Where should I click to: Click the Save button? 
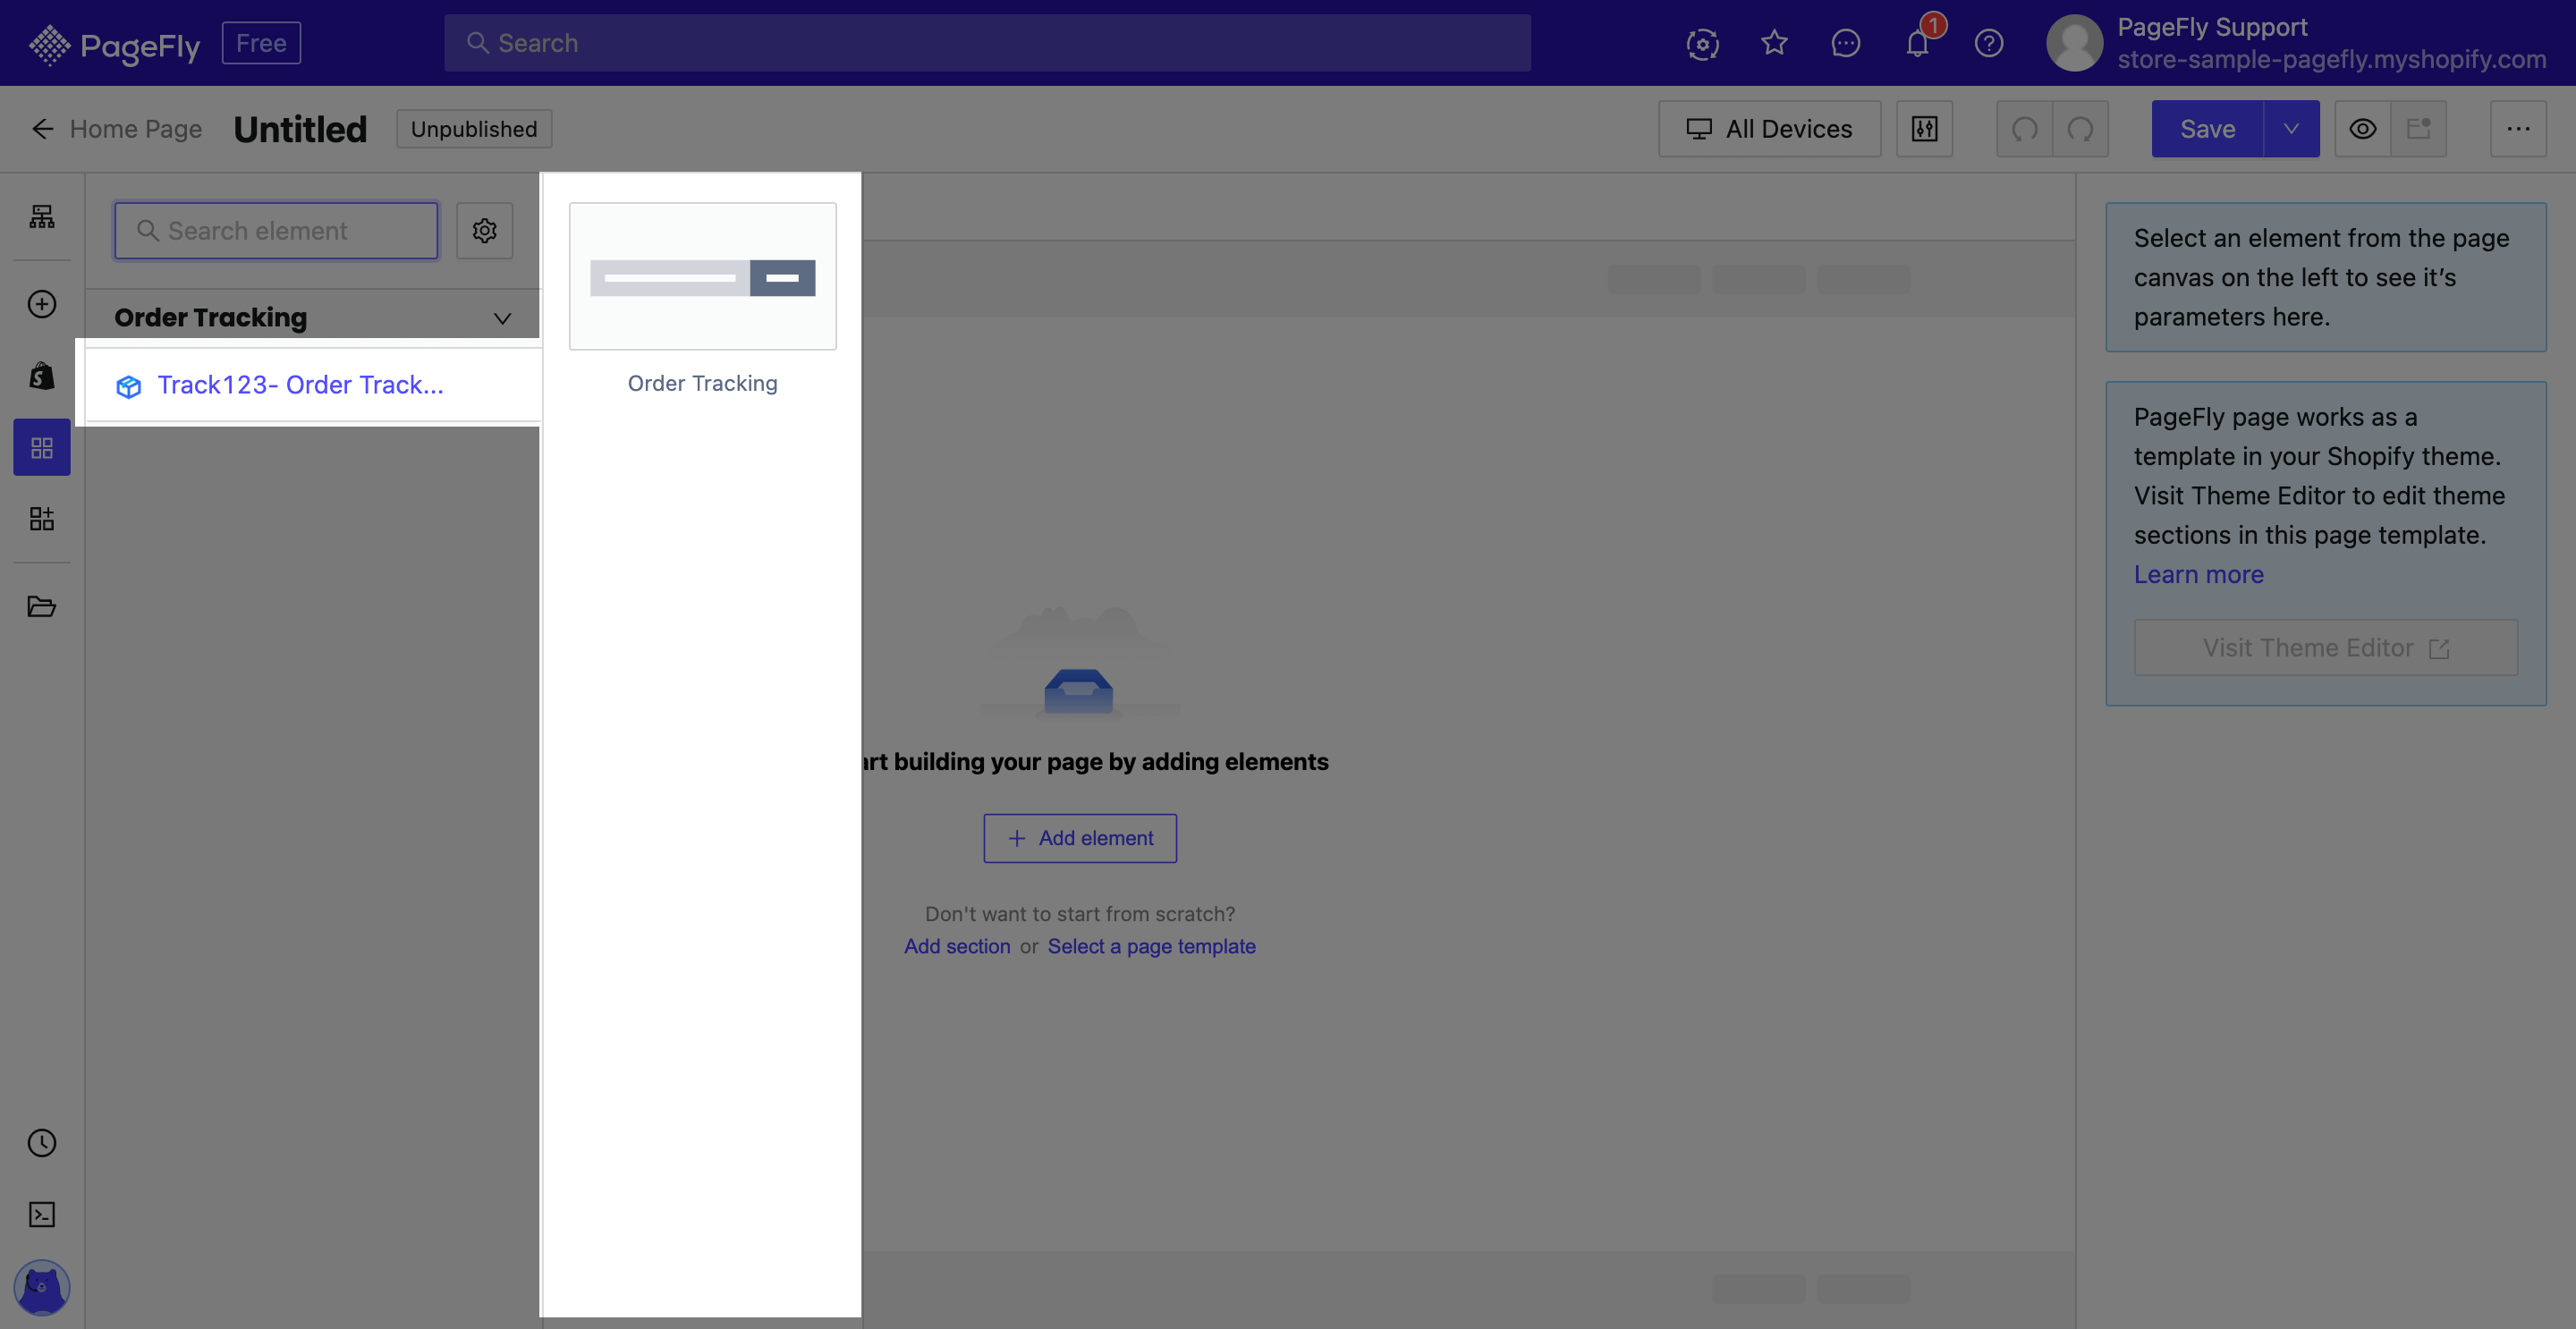pos(2207,129)
